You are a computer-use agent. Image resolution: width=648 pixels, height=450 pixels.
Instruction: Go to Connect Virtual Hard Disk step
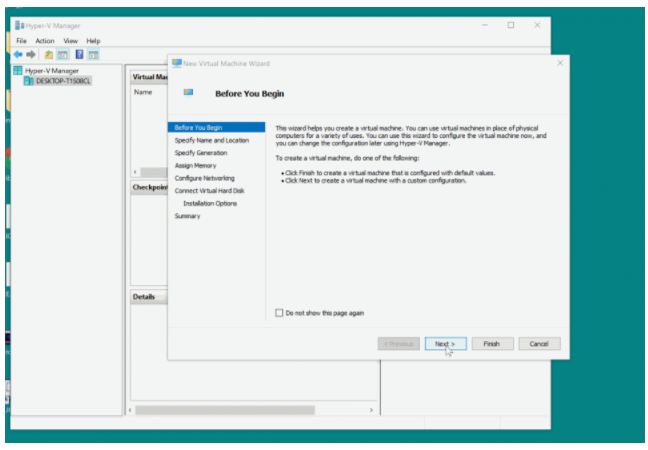click(x=210, y=190)
